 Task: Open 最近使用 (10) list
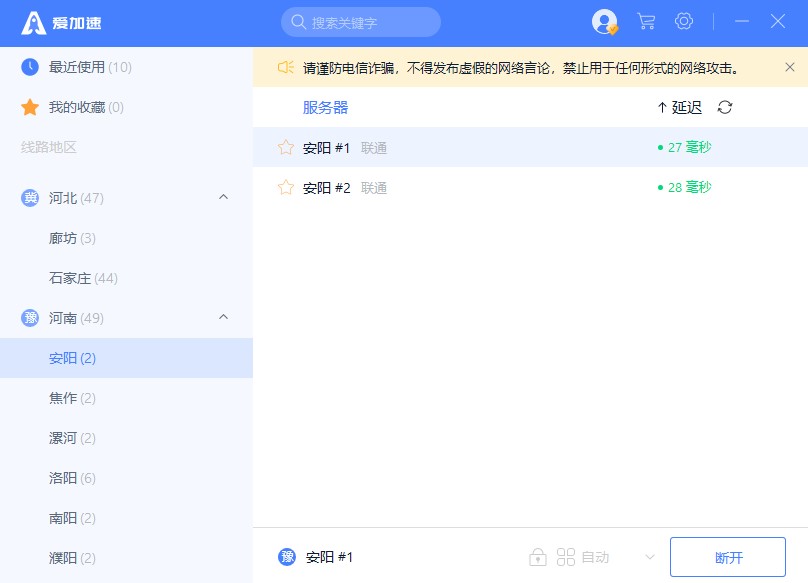click(126, 67)
